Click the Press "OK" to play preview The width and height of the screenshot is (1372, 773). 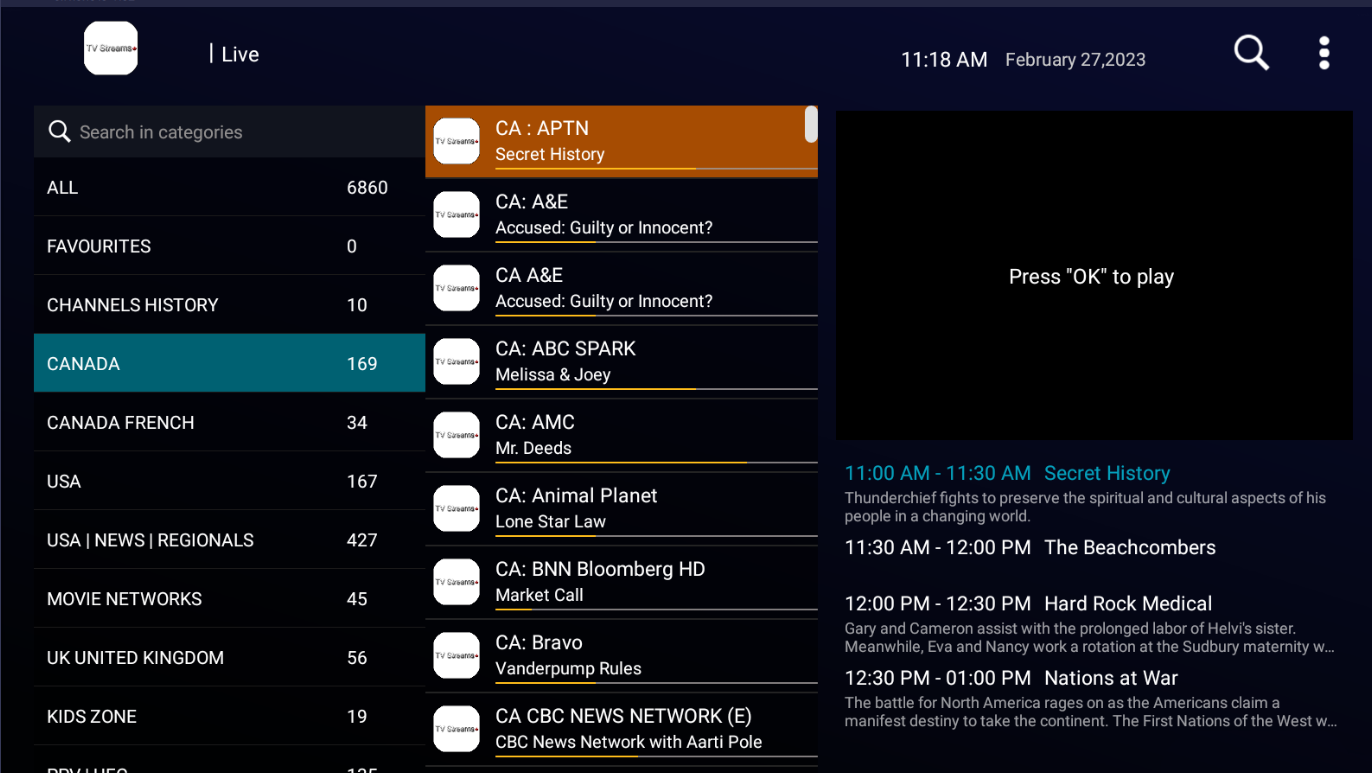point(1094,275)
